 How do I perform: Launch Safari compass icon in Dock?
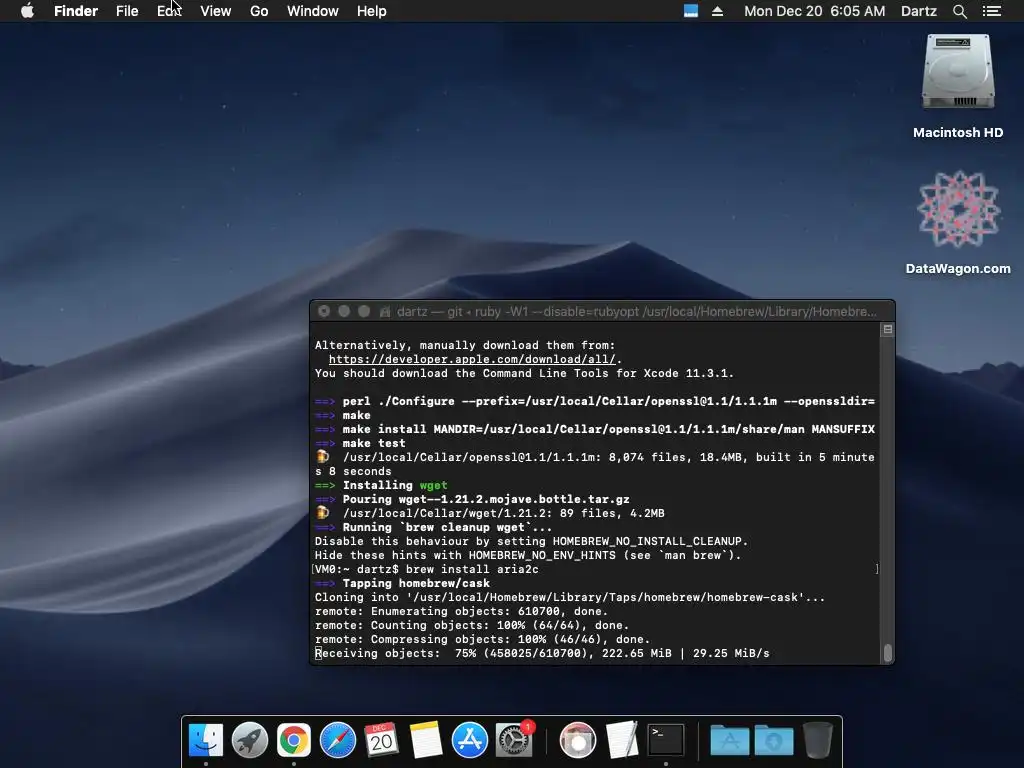point(338,740)
